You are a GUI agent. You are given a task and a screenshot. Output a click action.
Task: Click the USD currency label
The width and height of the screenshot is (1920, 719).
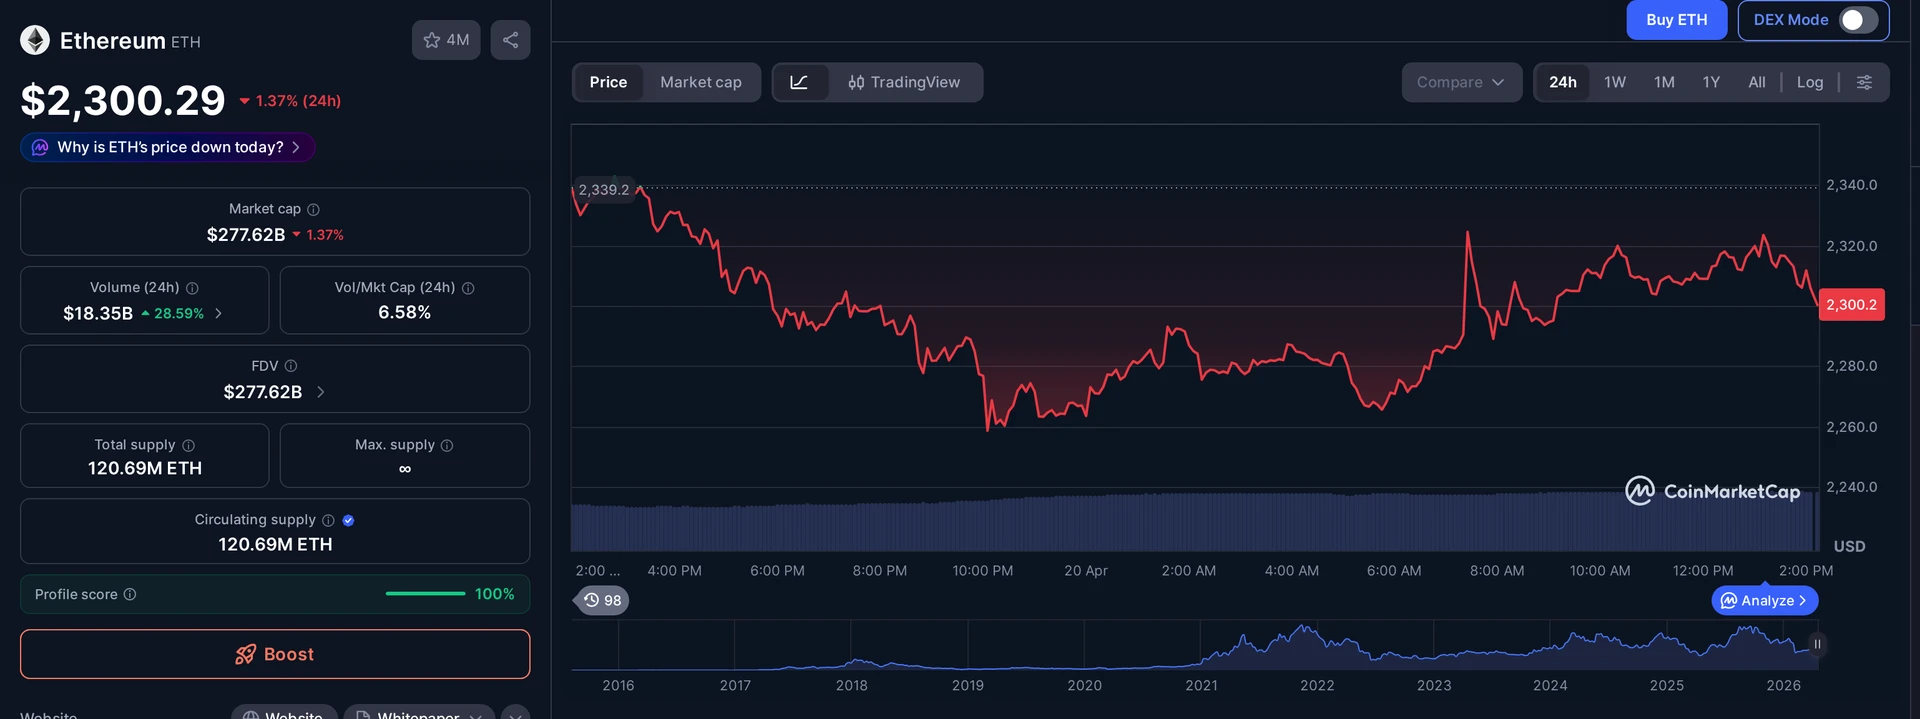click(1849, 547)
